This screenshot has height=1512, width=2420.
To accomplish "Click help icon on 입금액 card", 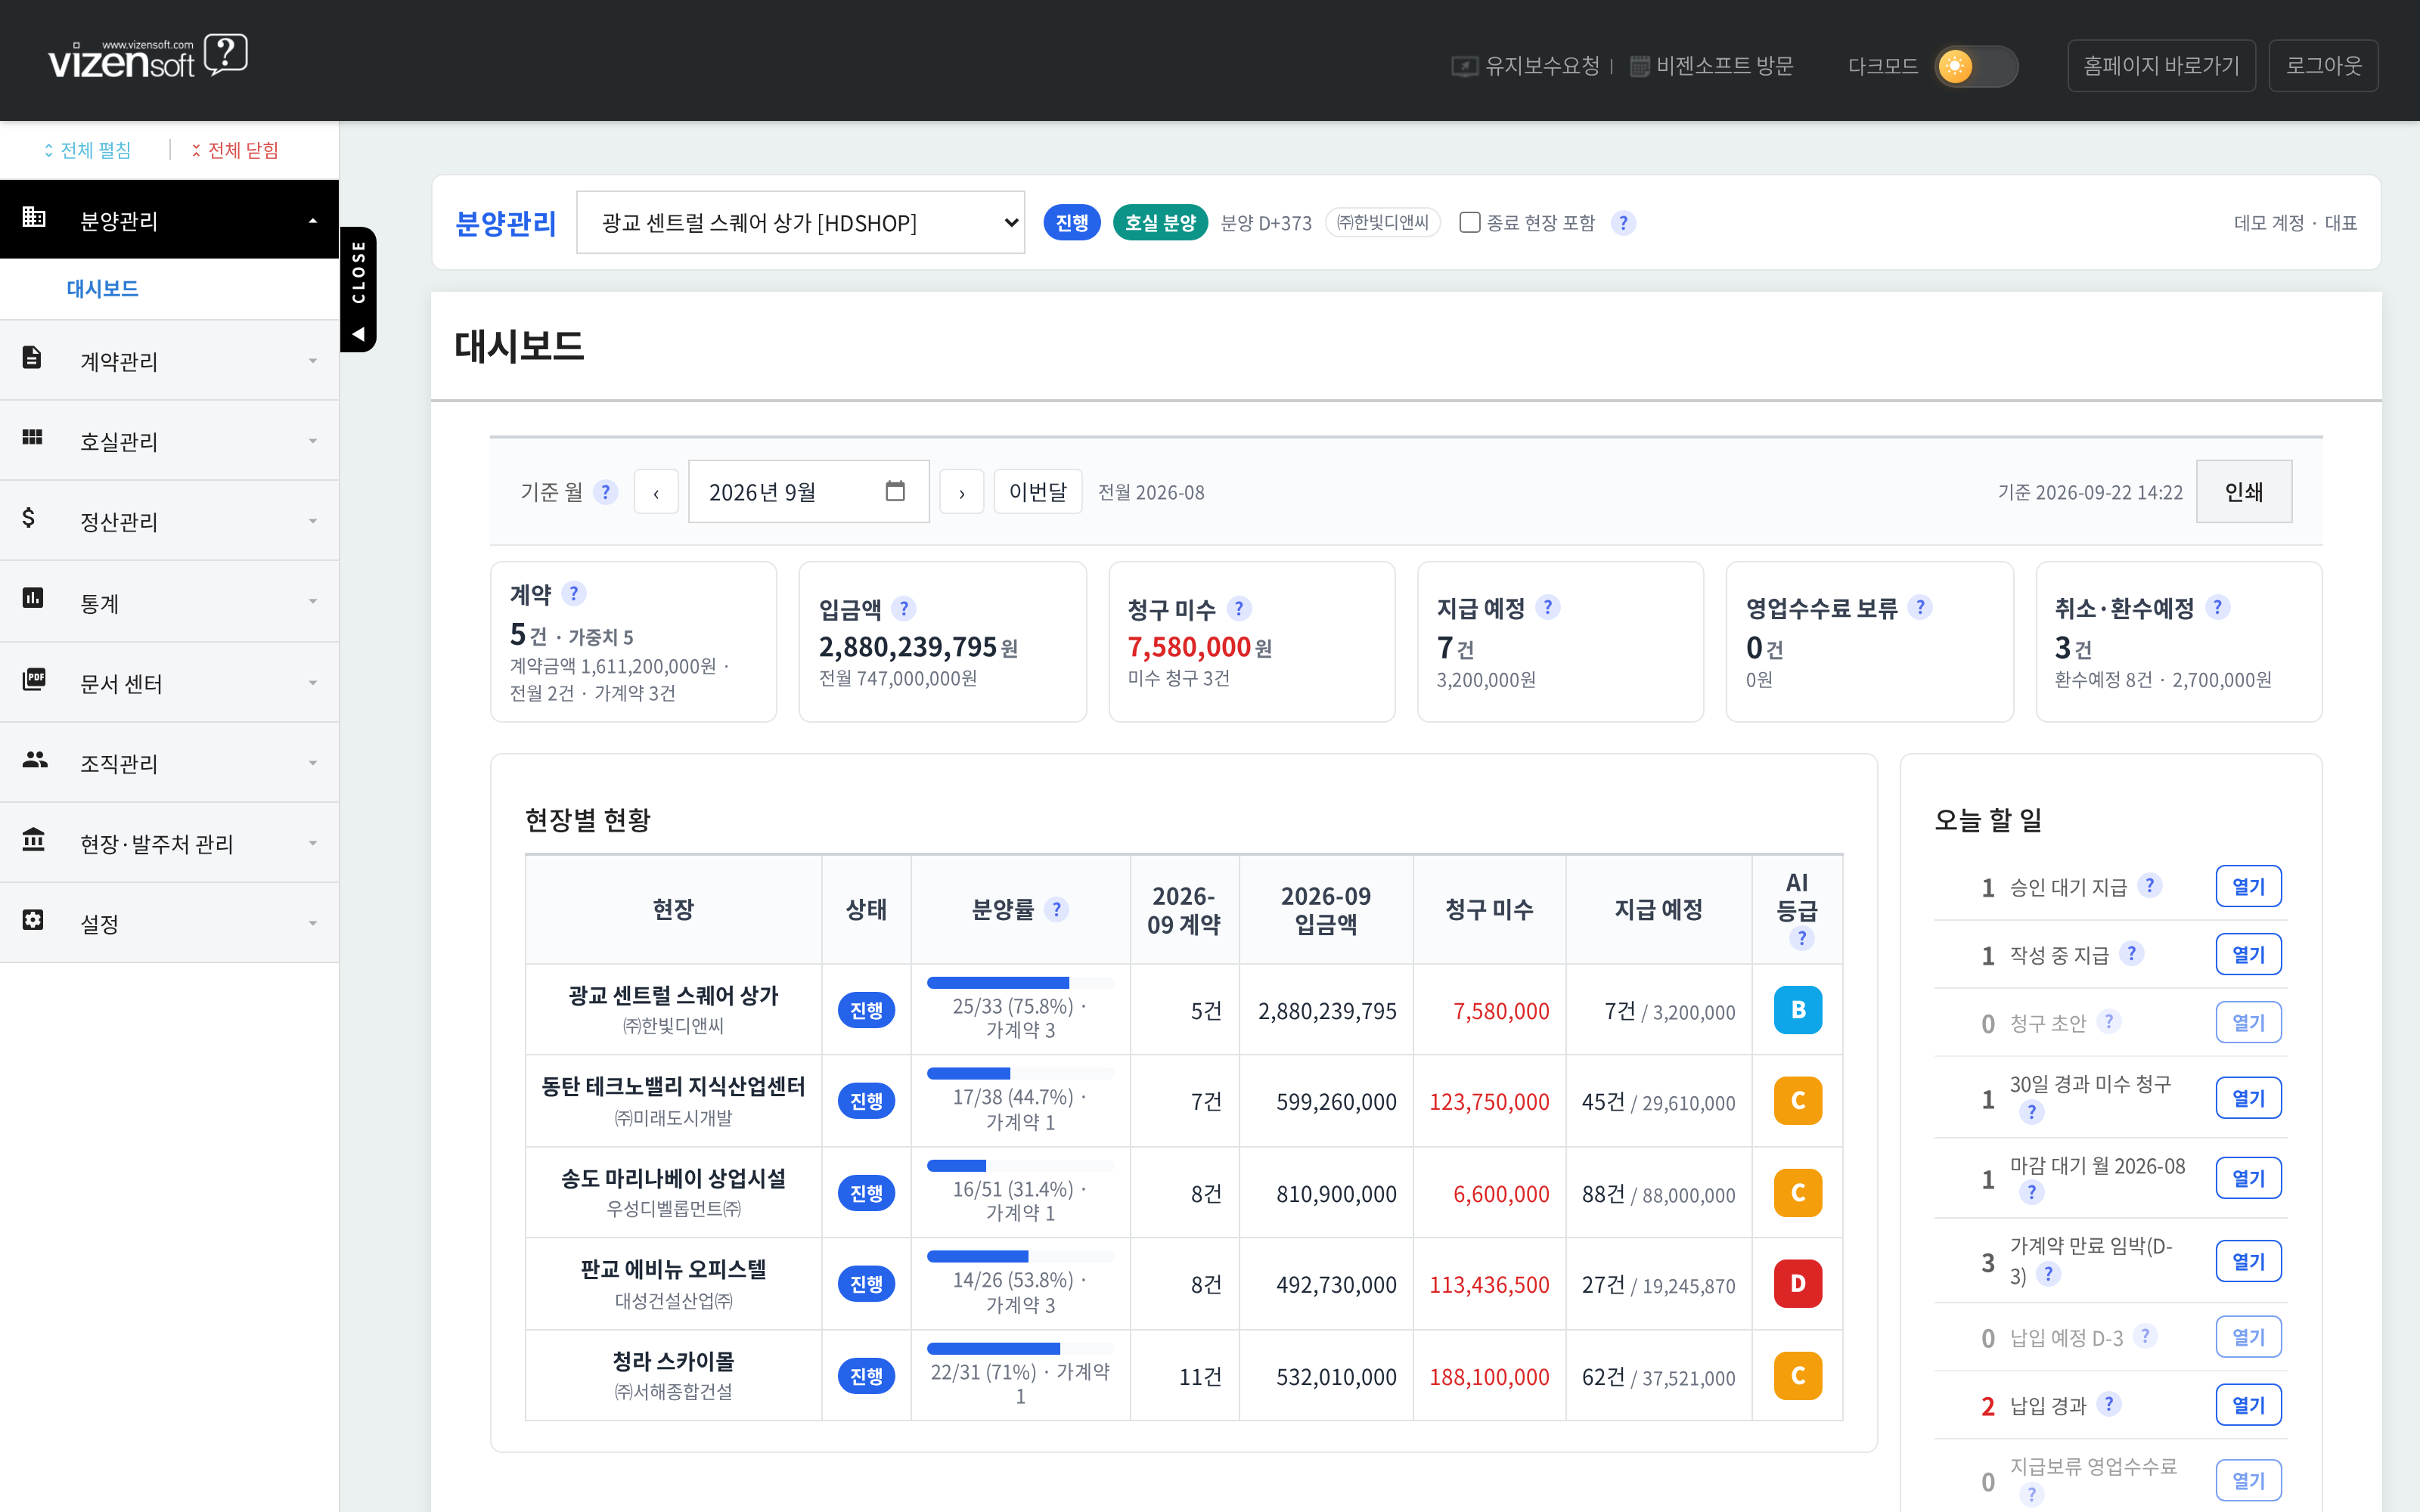I will (x=903, y=609).
